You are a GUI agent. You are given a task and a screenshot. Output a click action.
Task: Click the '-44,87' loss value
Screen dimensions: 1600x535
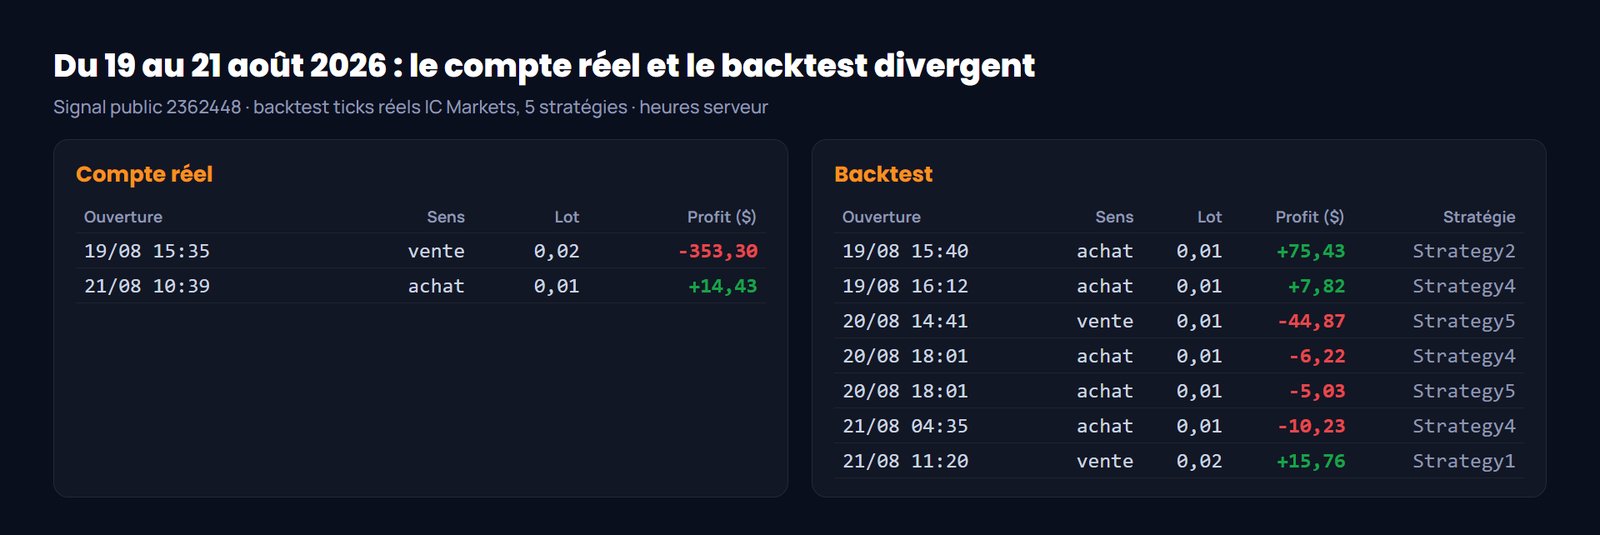(1311, 321)
